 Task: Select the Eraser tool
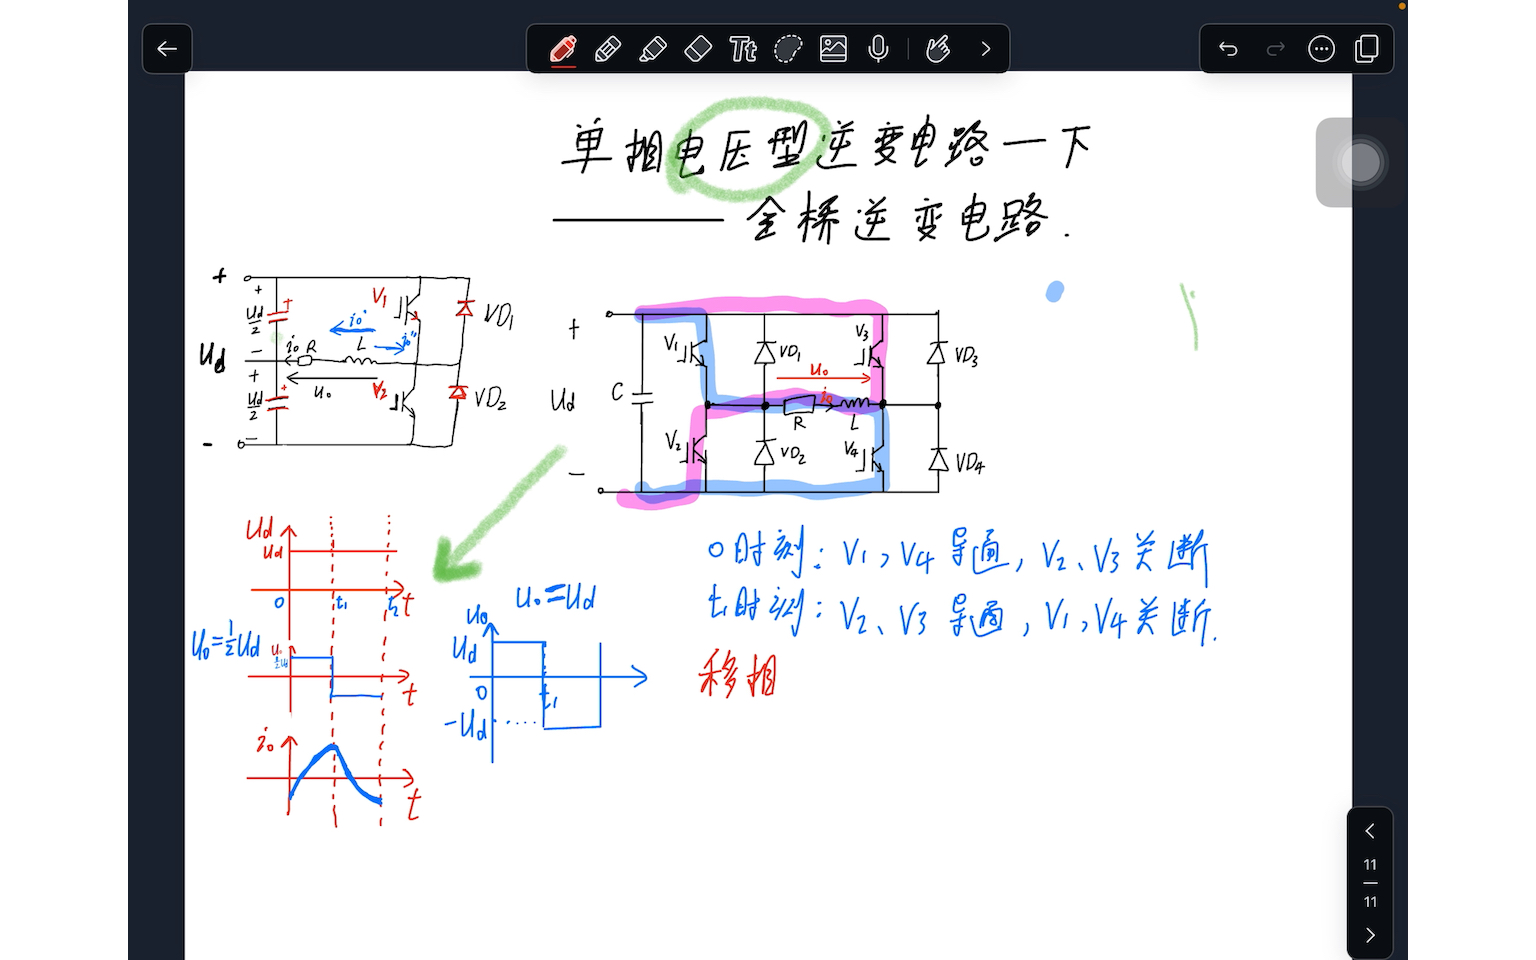[x=698, y=49]
